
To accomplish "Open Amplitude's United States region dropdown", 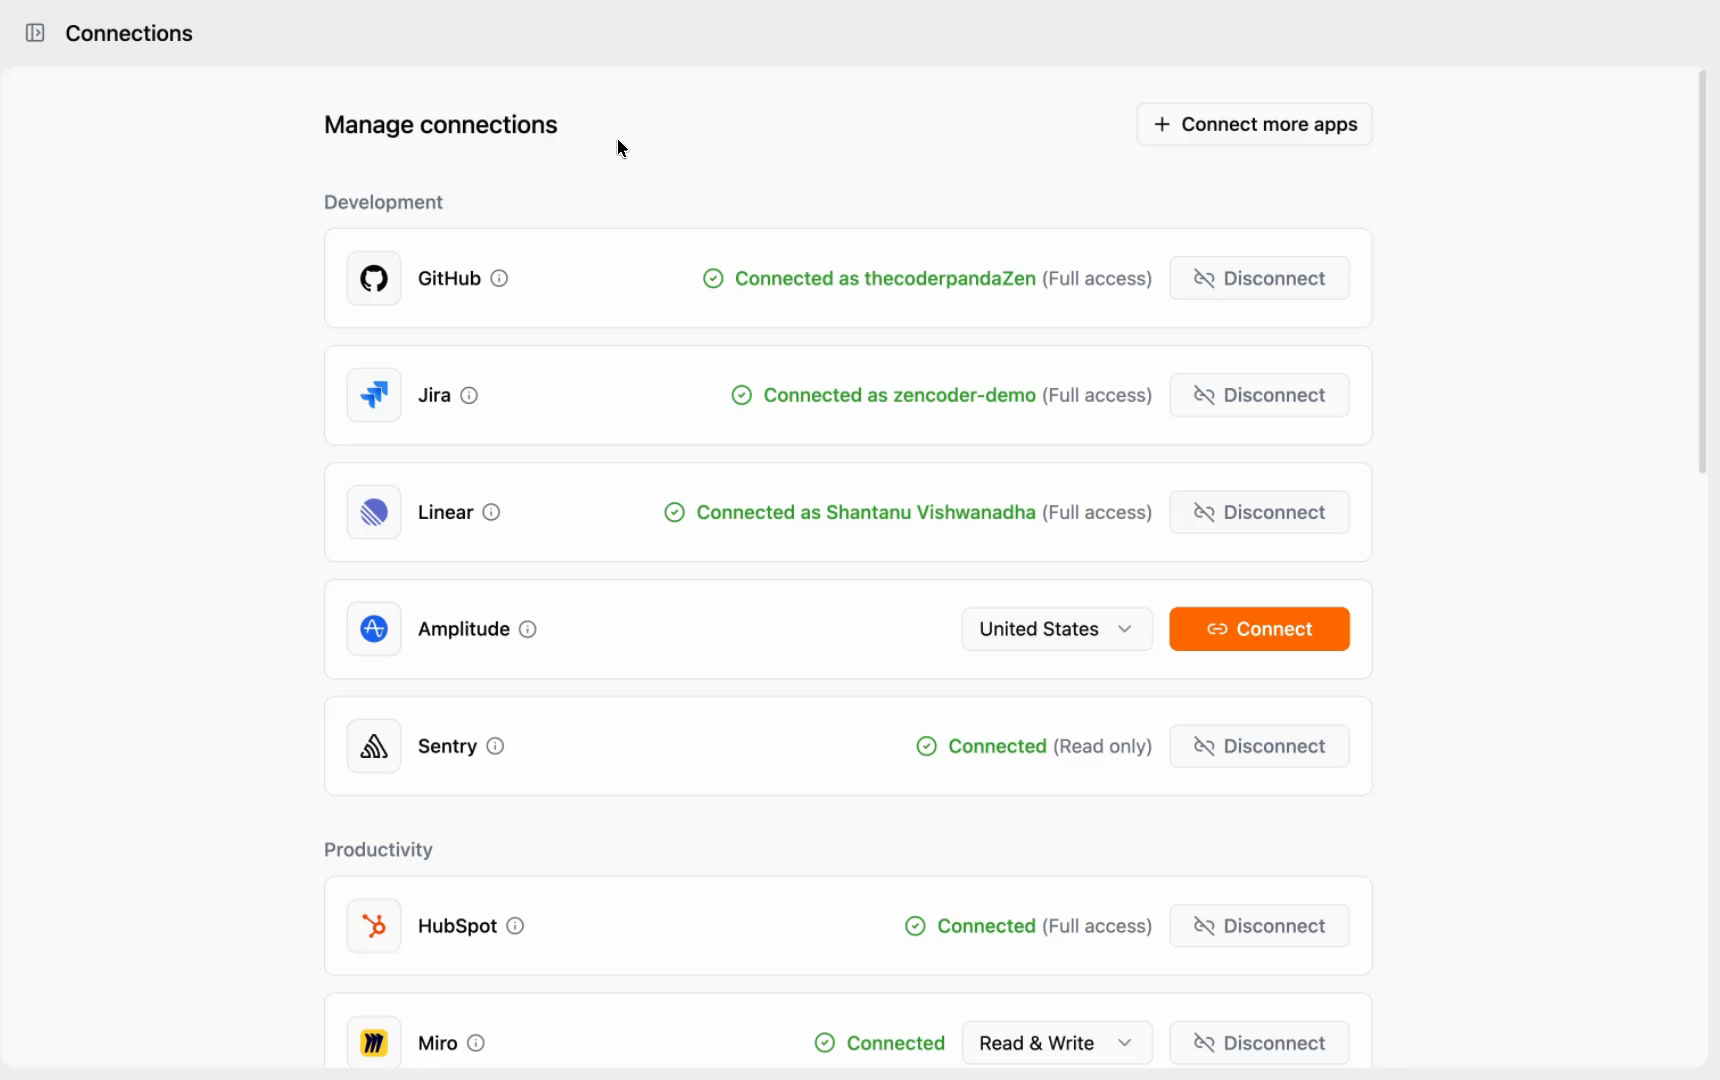I will pyautogui.click(x=1057, y=629).
